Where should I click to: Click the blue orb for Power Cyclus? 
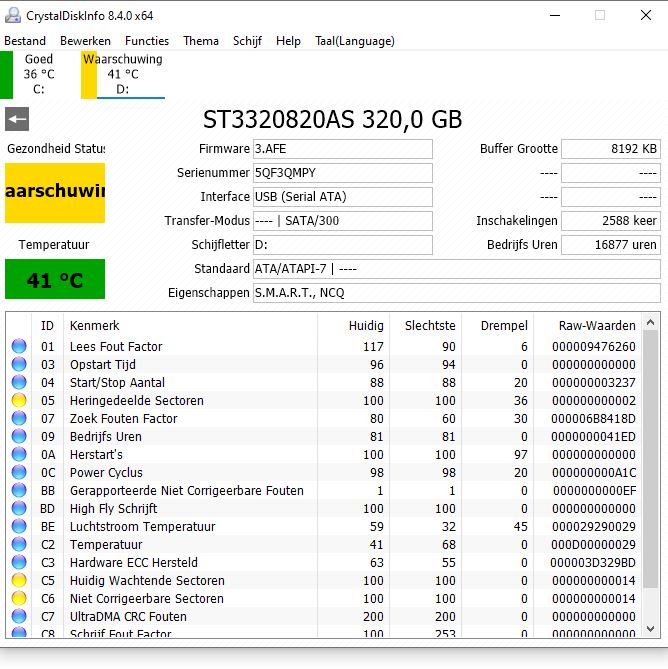point(19,472)
